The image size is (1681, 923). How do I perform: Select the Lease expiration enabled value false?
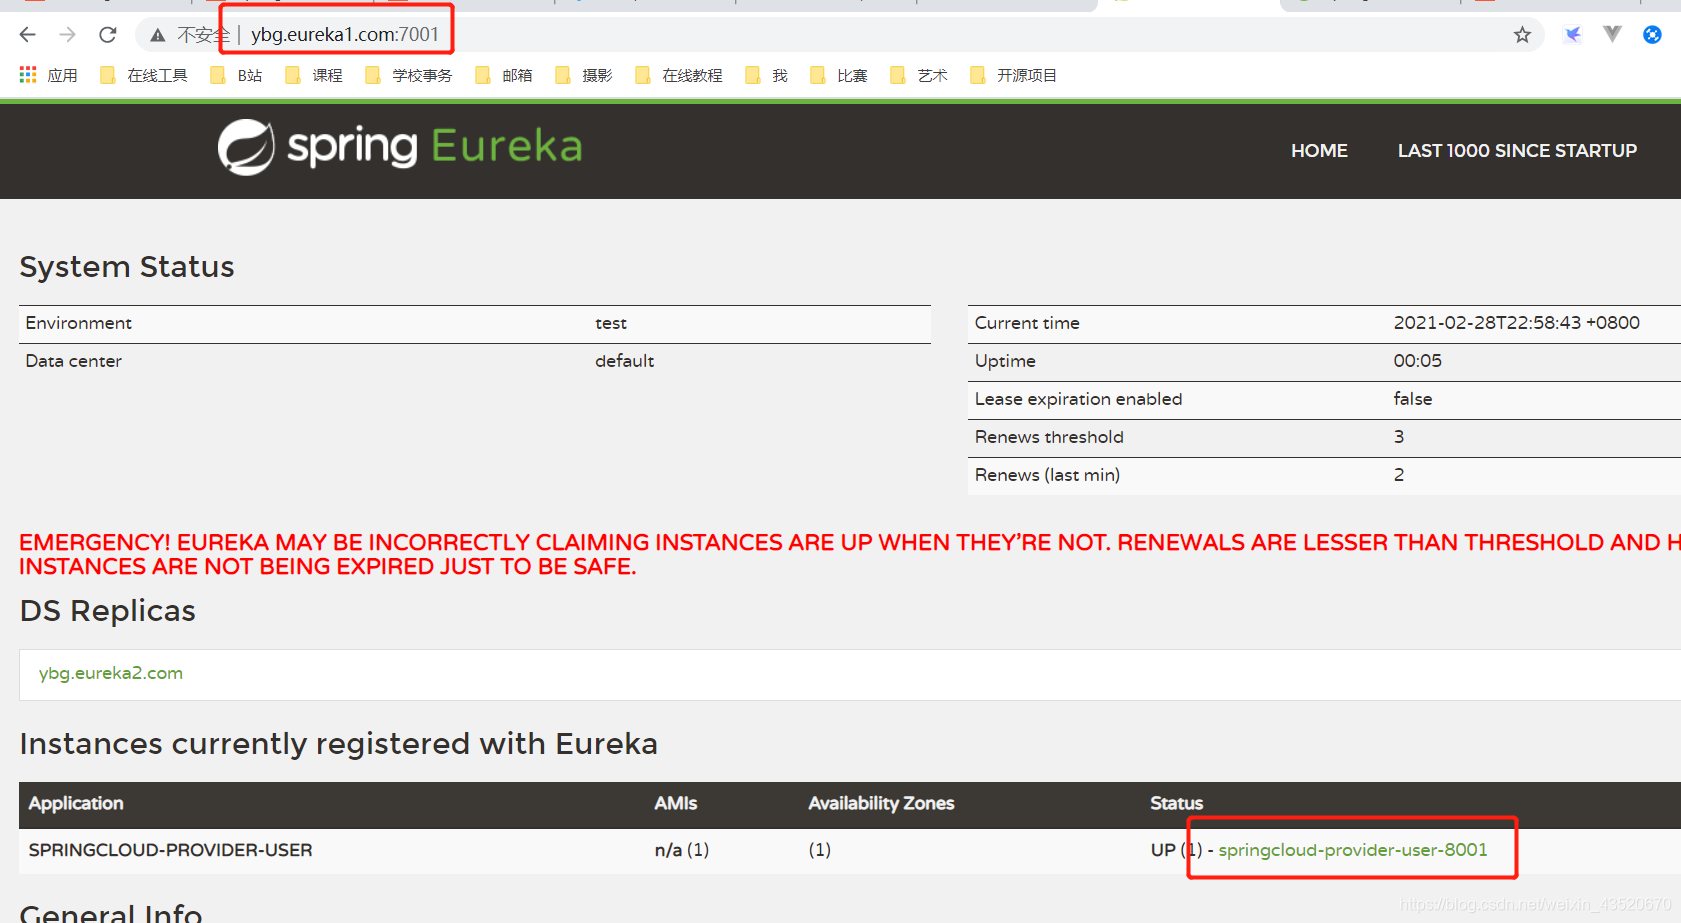1412,399
